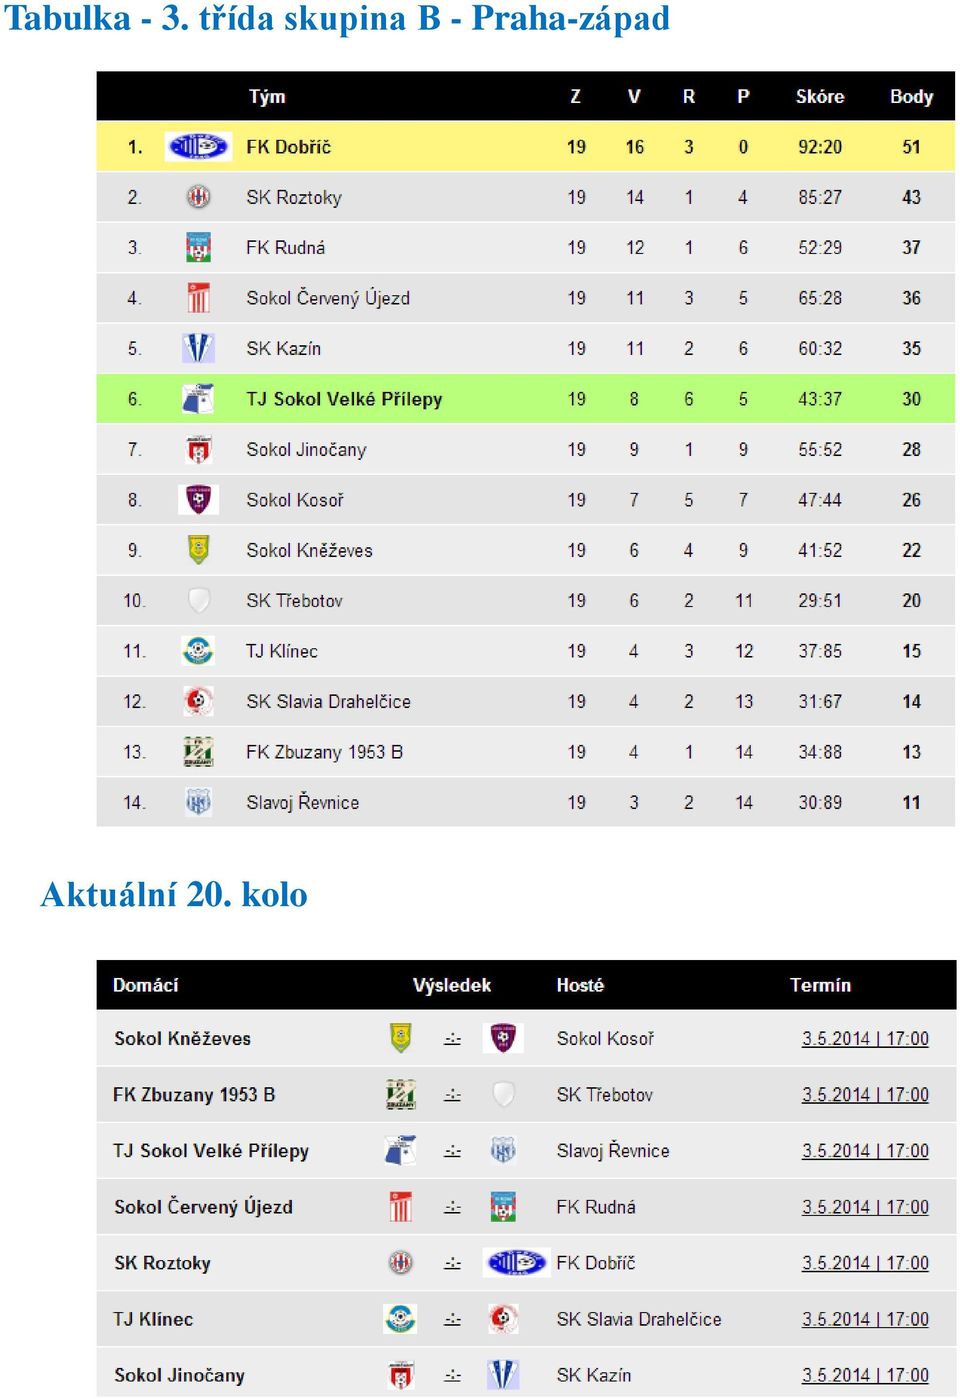This screenshot has height=1399, width=960.
Task: Click the SK Kazín crest in standings
Action: (x=198, y=348)
